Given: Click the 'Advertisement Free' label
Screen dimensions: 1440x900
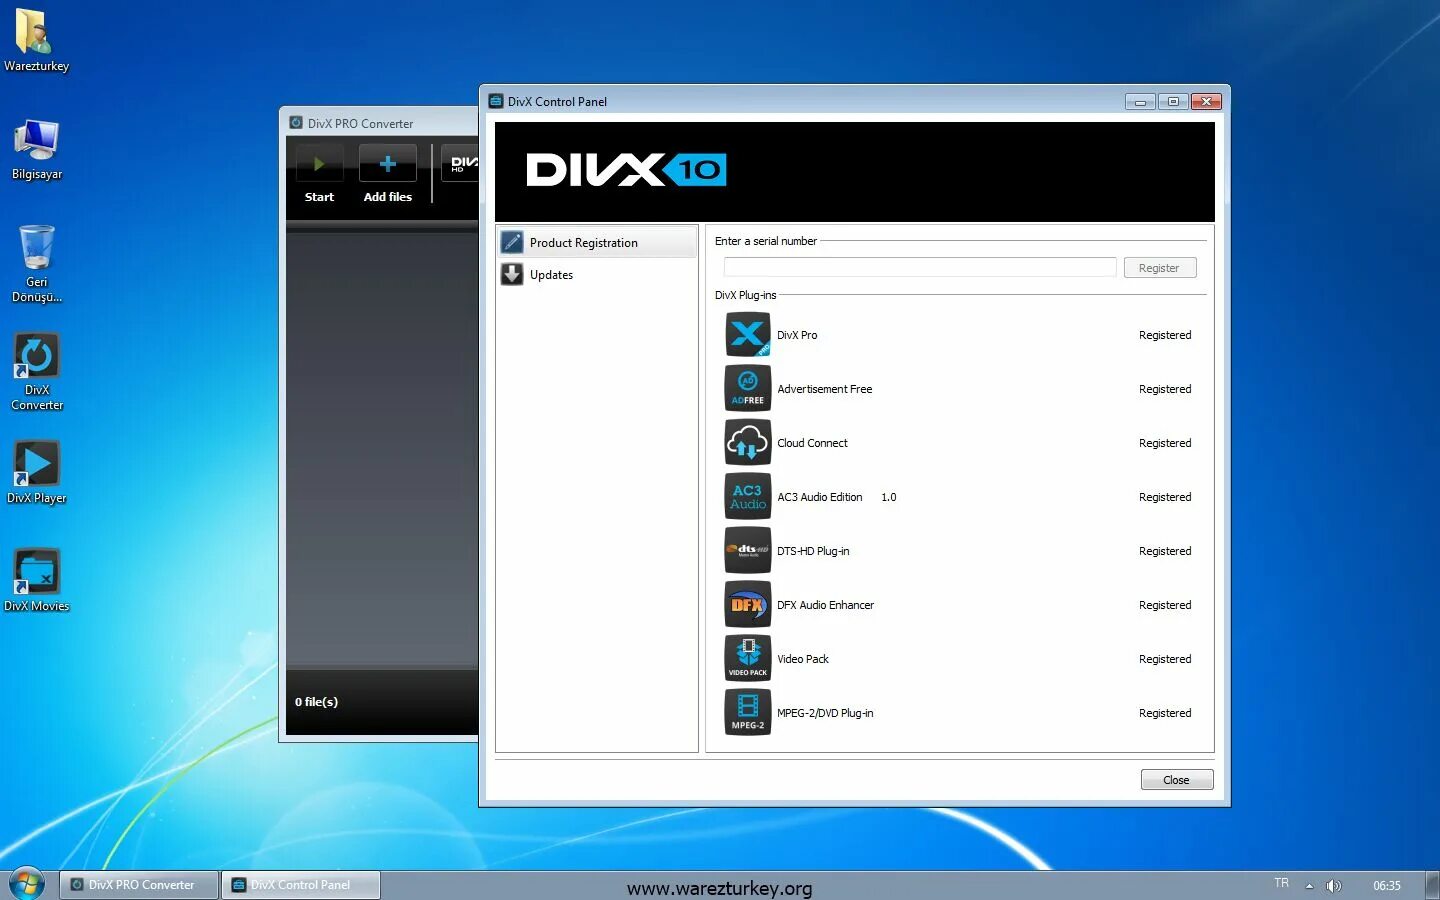Looking at the screenshot, I should click(825, 389).
